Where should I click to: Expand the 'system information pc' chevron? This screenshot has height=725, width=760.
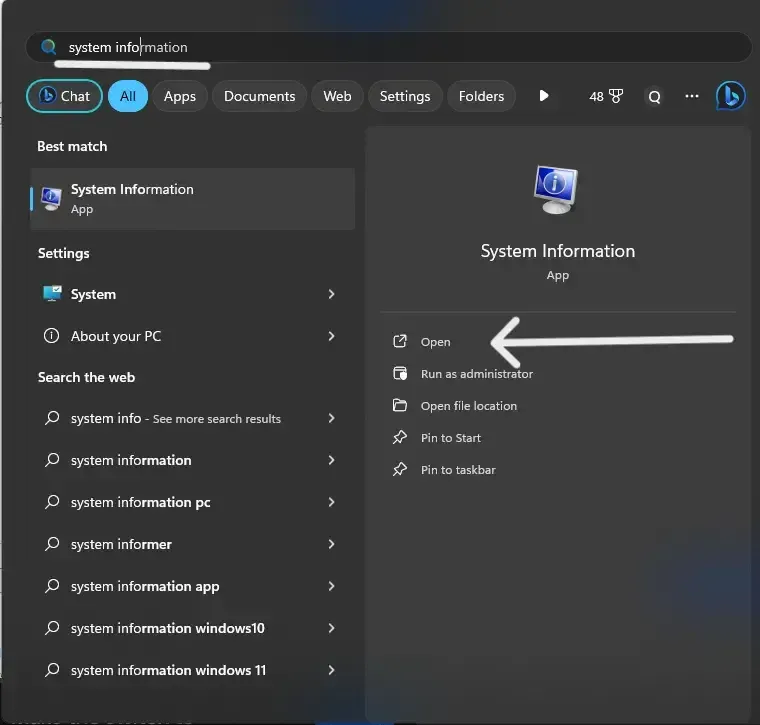pyautogui.click(x=332, y=502)
